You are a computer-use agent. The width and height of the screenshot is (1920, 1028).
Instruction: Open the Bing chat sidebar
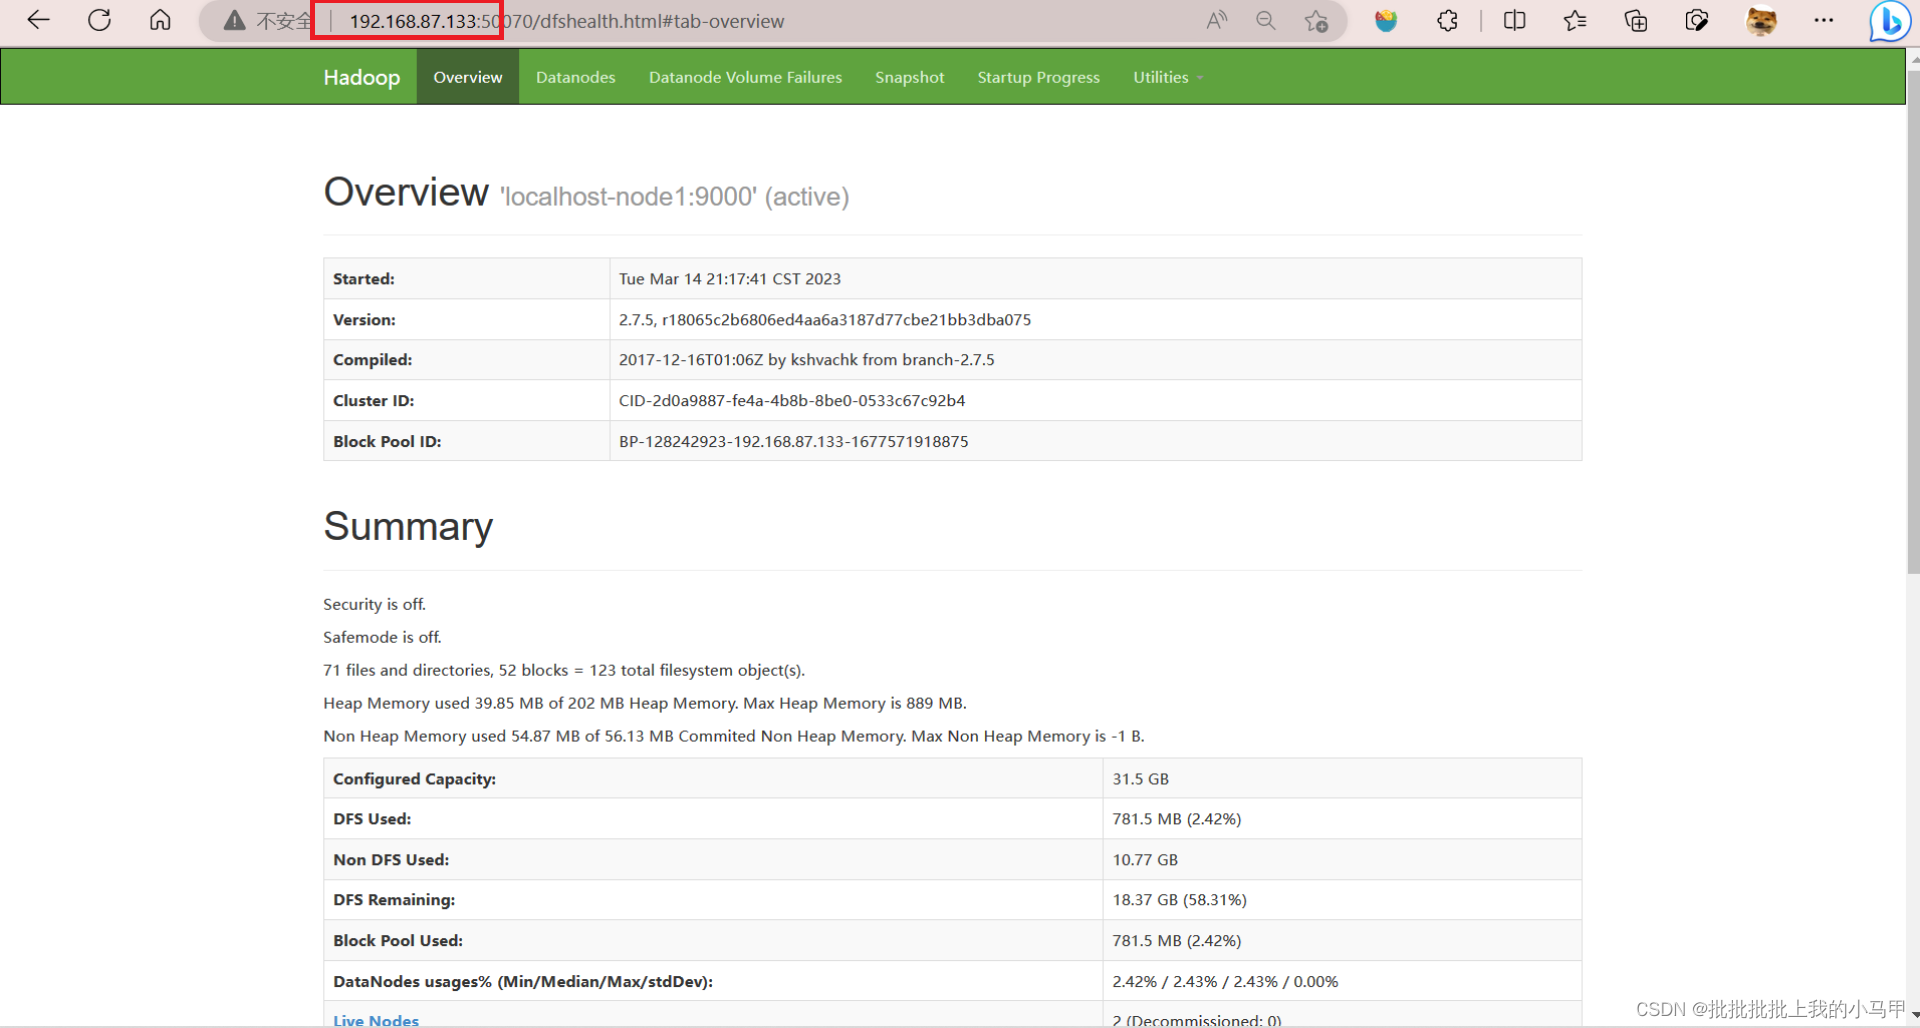1890,21
